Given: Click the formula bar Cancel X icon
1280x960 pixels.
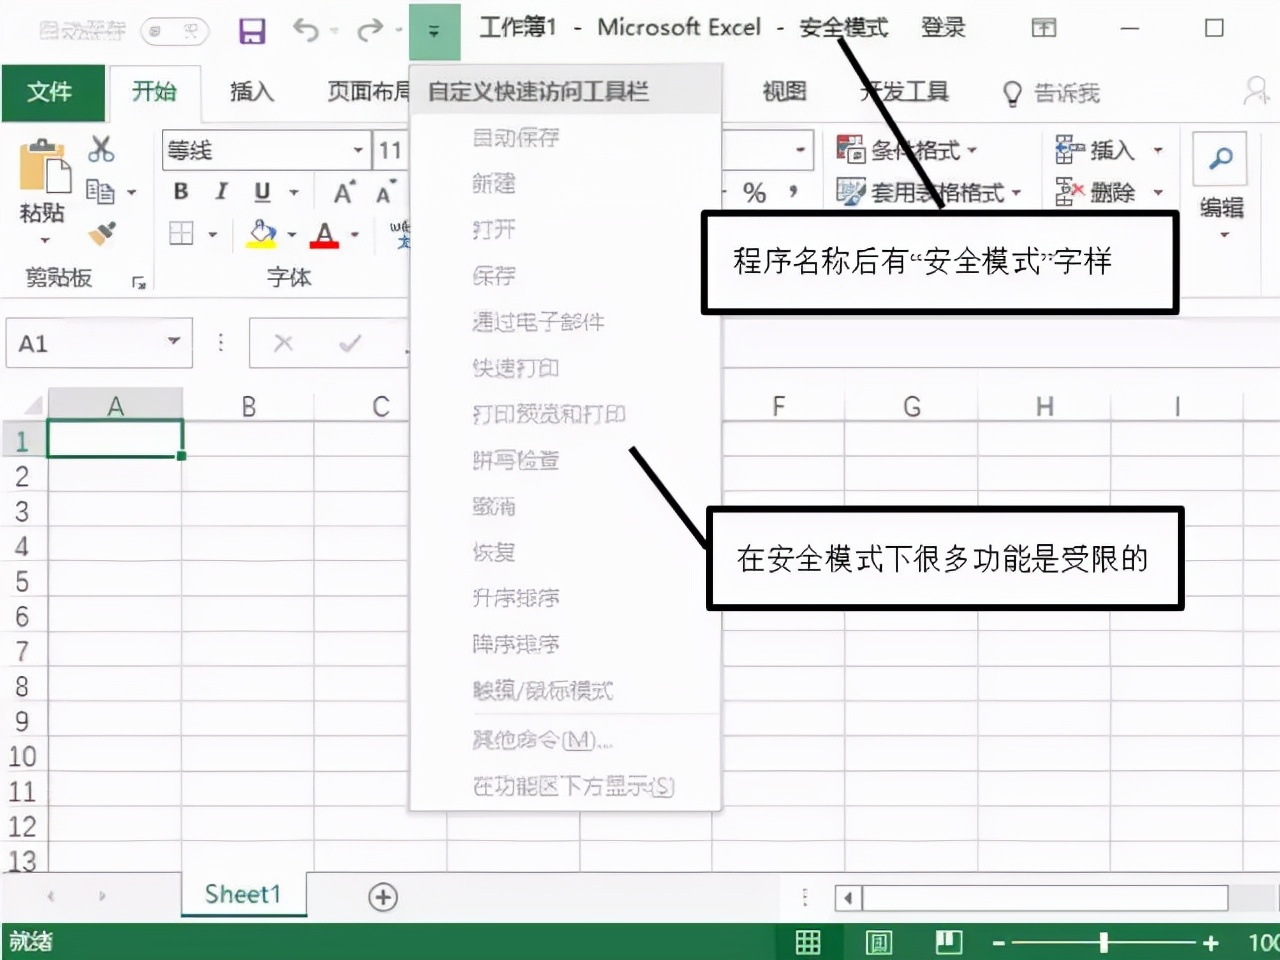Looking at the screenshot, I should [x=284, y=343].
